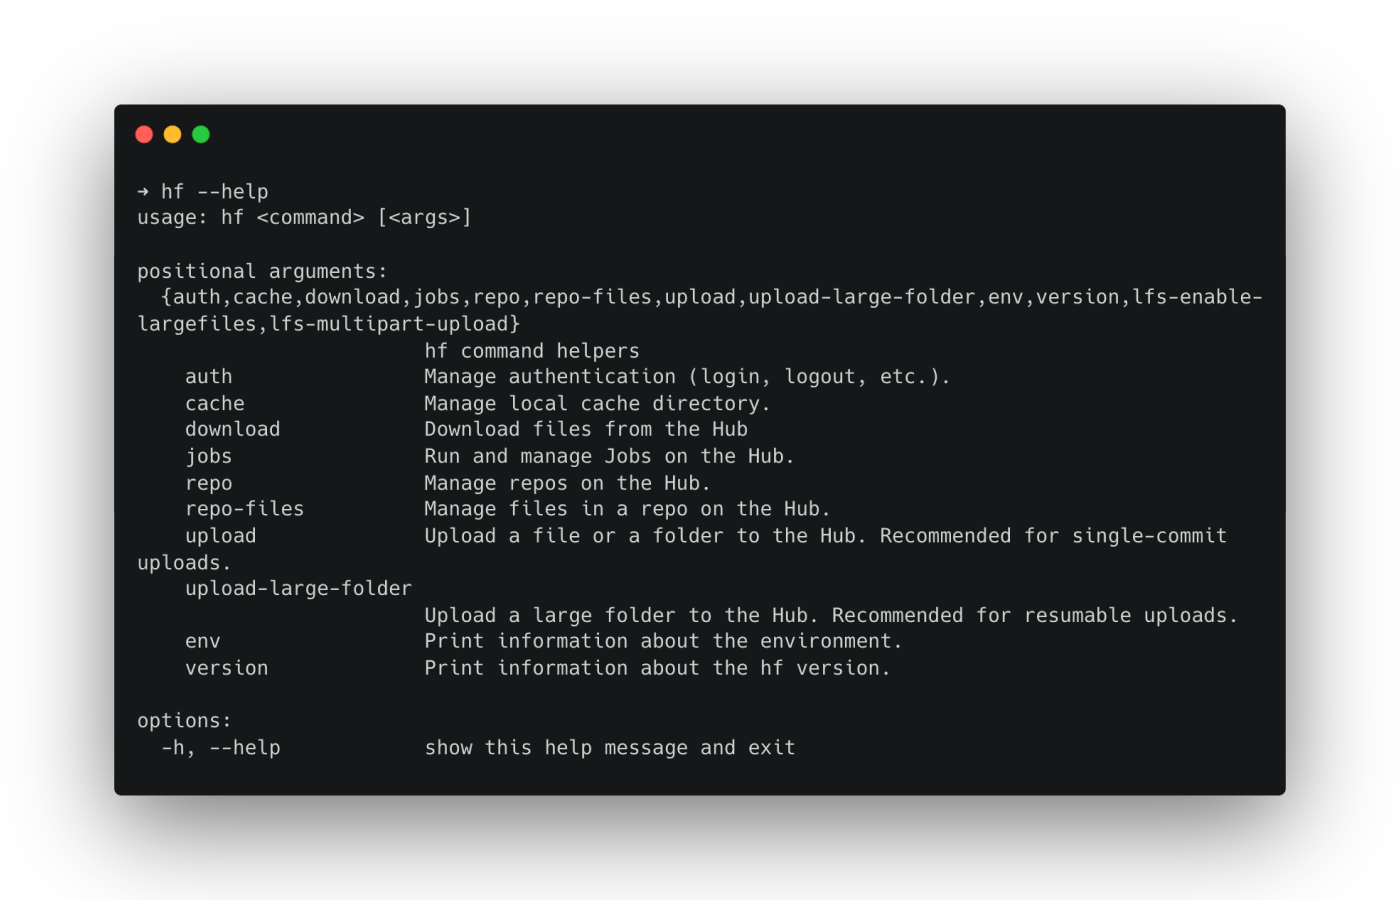The width and height of the screenshot is (1400, 900).
Task: Click the "env" command name
Action: coord(203,641)
